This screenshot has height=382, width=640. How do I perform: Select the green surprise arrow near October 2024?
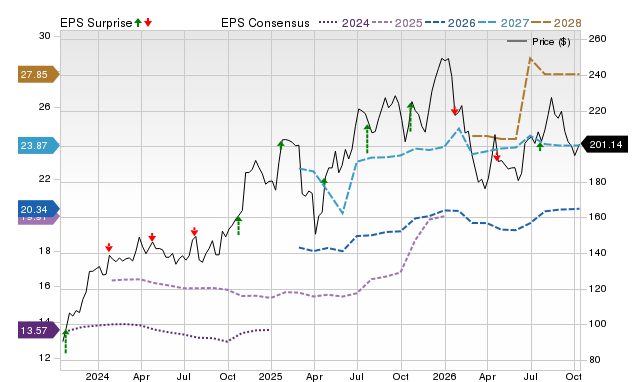click(x=239, y=226)
